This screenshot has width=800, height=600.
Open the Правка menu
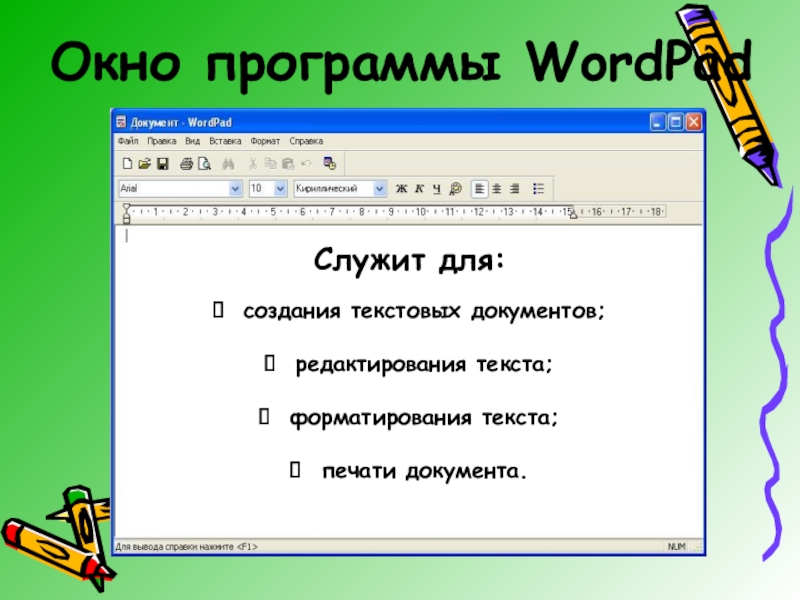(x=162, y=141)
